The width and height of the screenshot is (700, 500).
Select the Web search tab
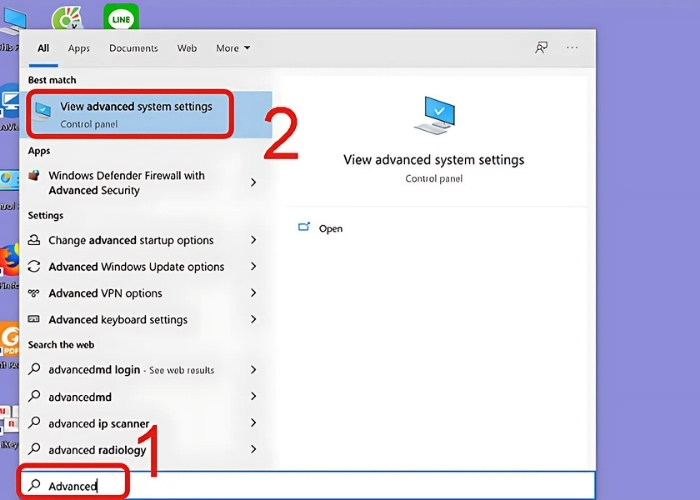(x=187, y=48)
